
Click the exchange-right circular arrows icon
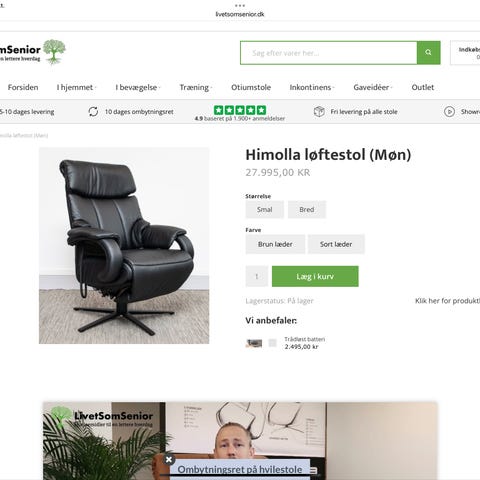[93, 112]
